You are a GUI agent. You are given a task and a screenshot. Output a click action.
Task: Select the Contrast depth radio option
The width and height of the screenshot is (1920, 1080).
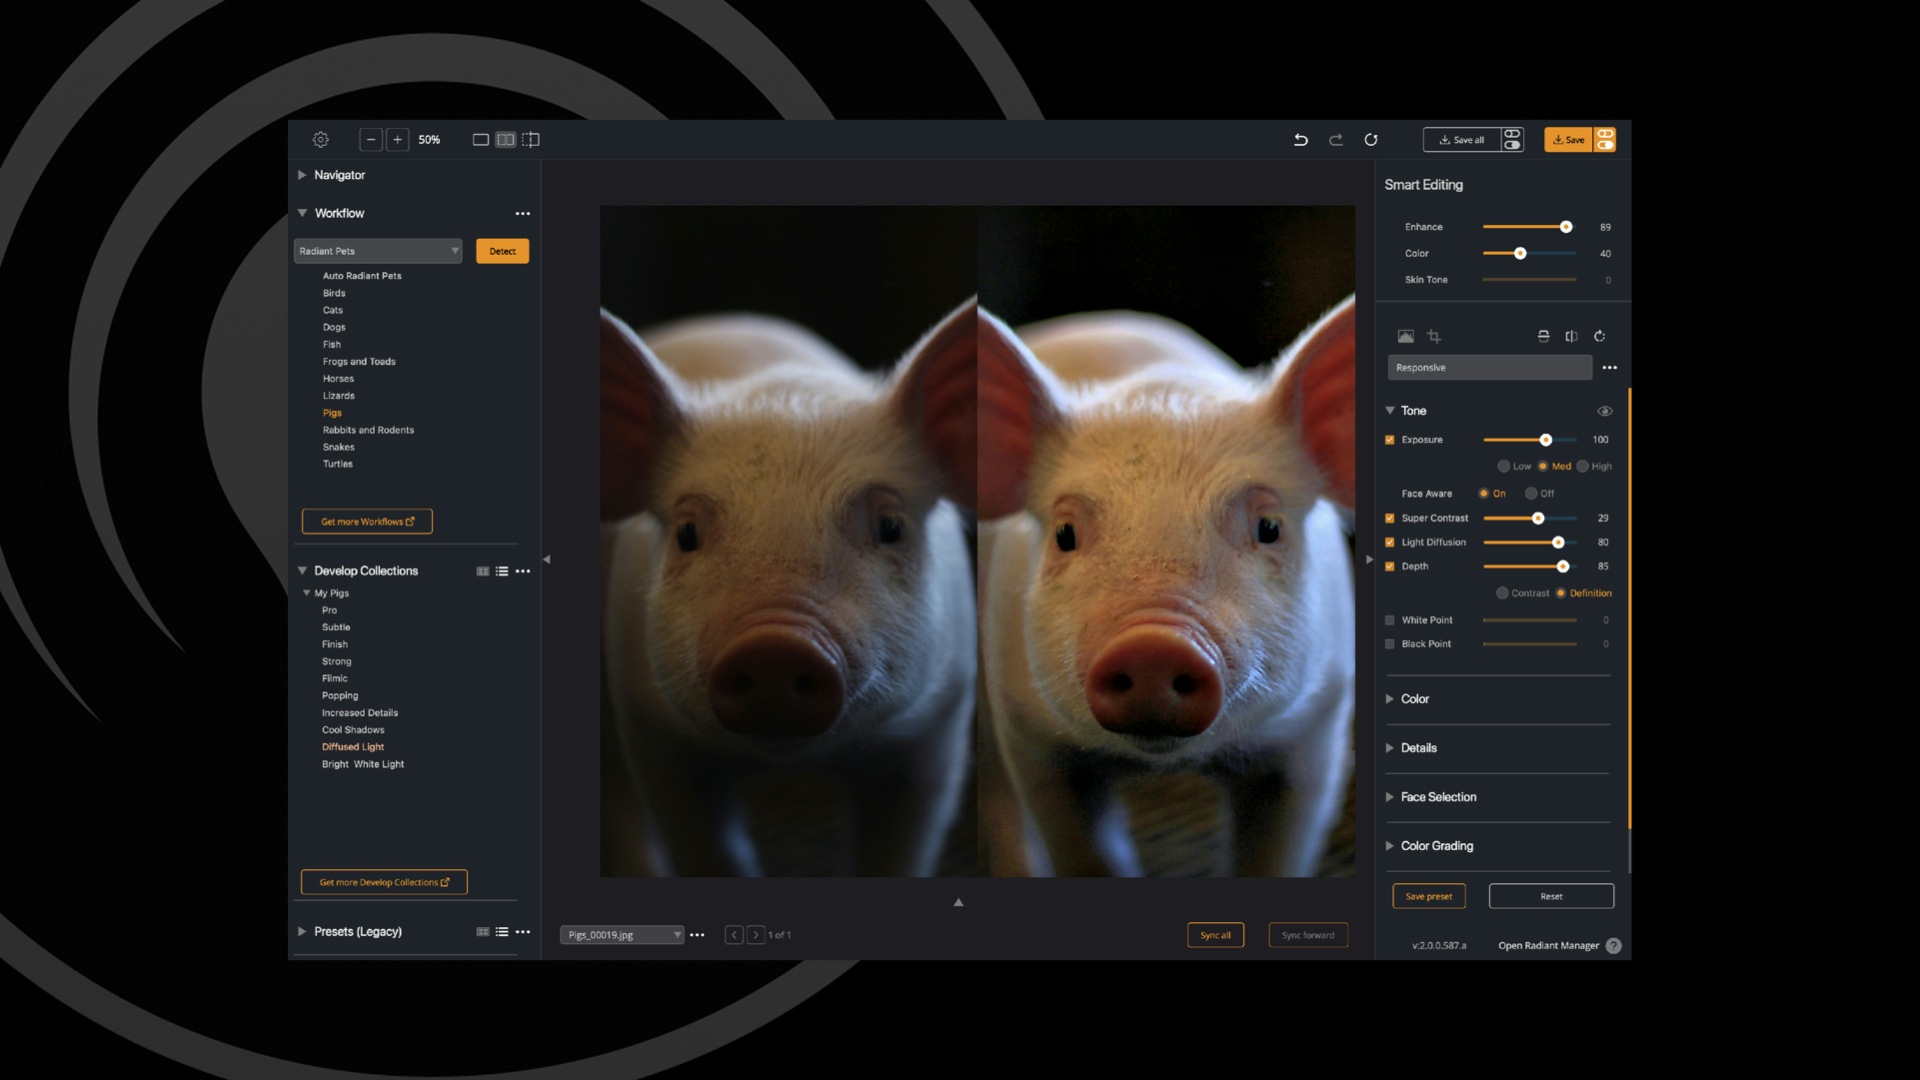1502,594
